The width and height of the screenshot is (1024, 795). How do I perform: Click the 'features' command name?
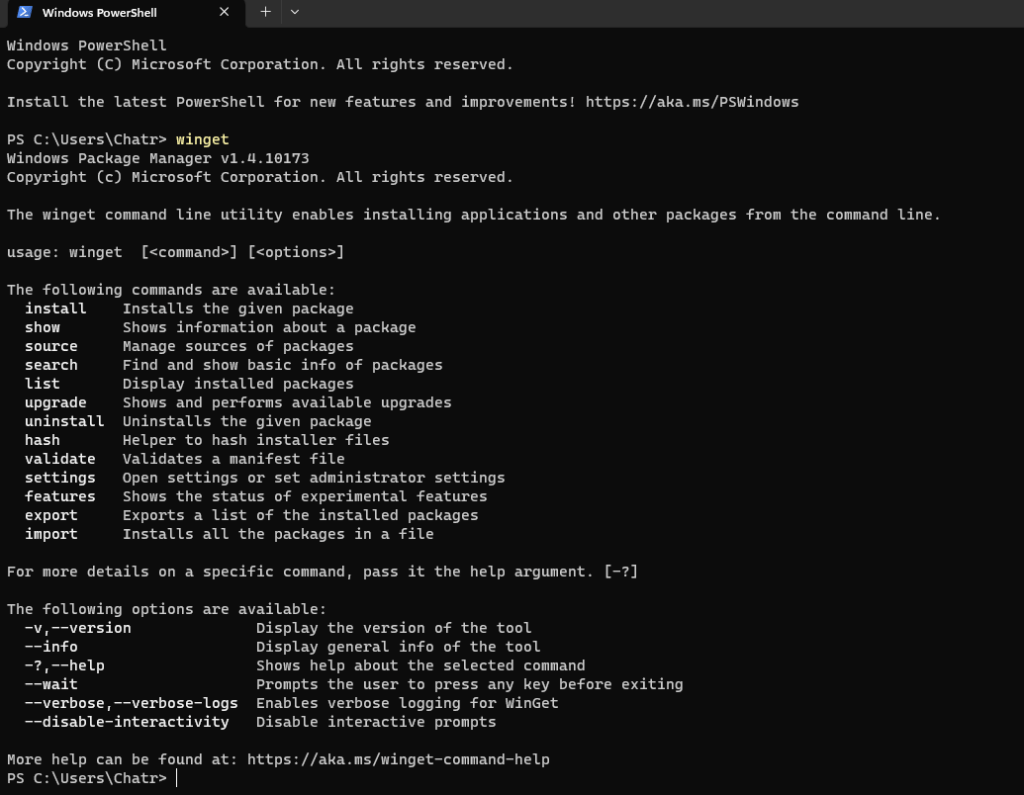pyautogui.click(x=60, y=496)
